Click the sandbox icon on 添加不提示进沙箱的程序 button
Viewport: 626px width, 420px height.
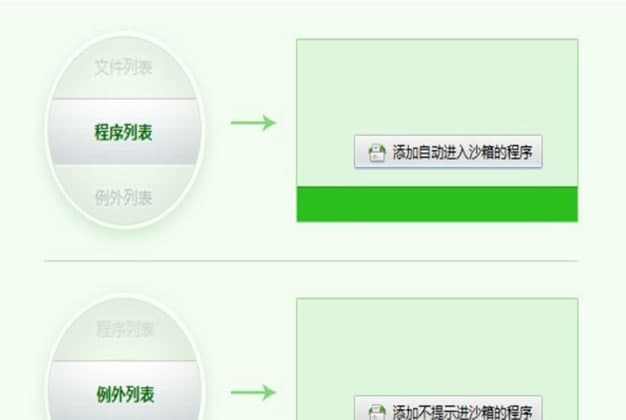click(x=376, y=412)
